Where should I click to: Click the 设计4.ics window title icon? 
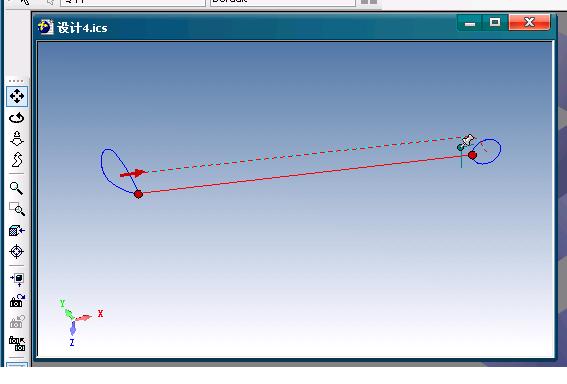45,27
